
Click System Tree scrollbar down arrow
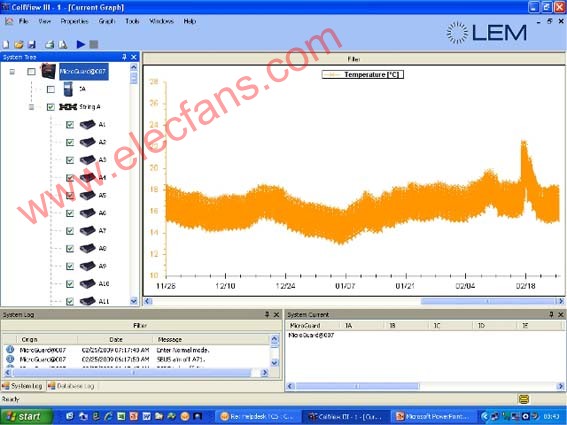pos(134,301)
